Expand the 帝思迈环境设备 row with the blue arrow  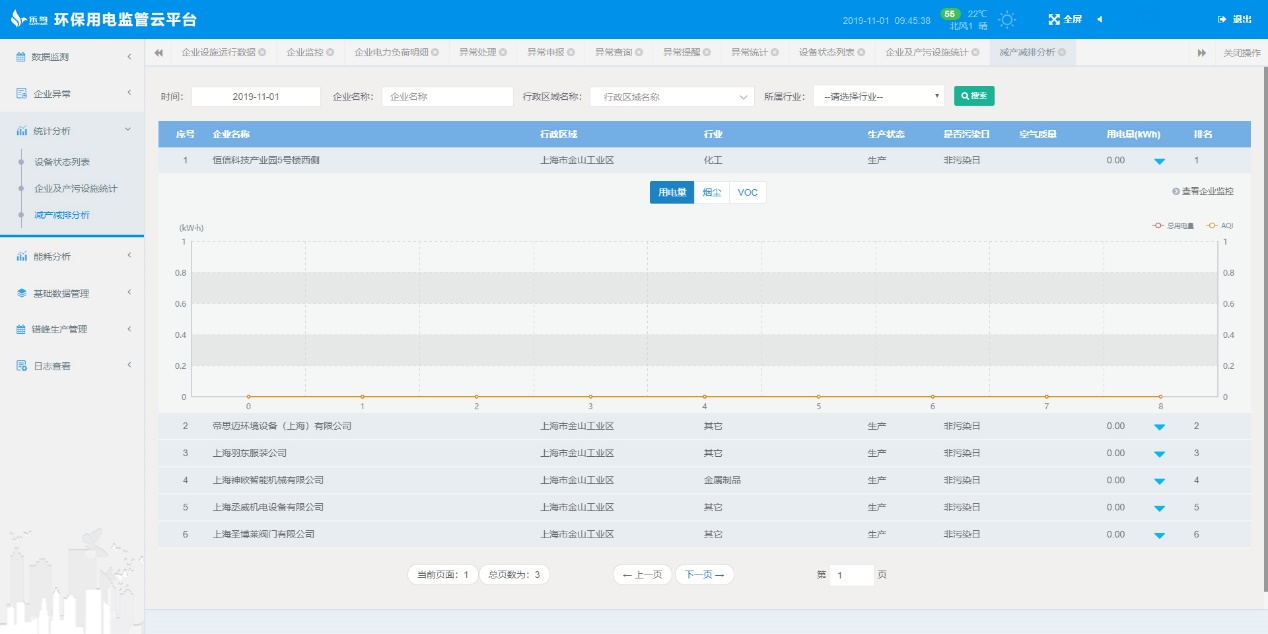1159,427
